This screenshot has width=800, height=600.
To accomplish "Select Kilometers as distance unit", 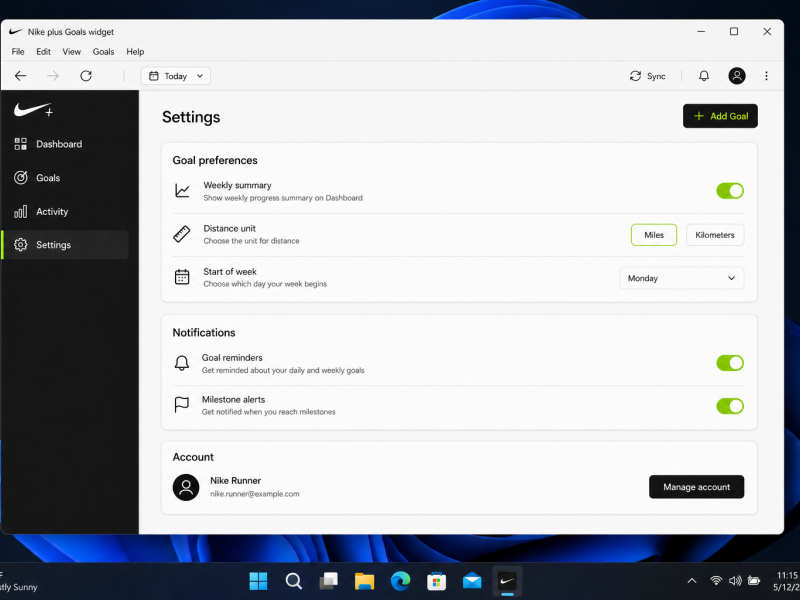I will (715, 235).
